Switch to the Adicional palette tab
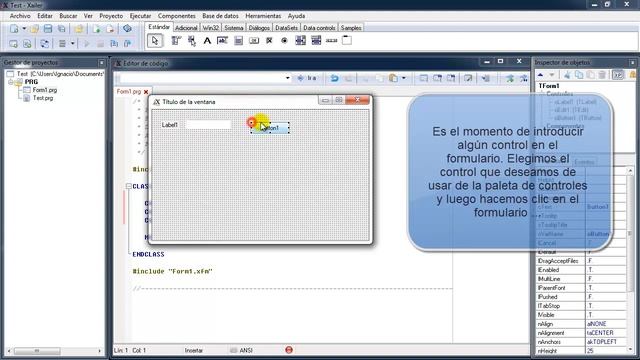640x360 pixels. tap(186, 28)
